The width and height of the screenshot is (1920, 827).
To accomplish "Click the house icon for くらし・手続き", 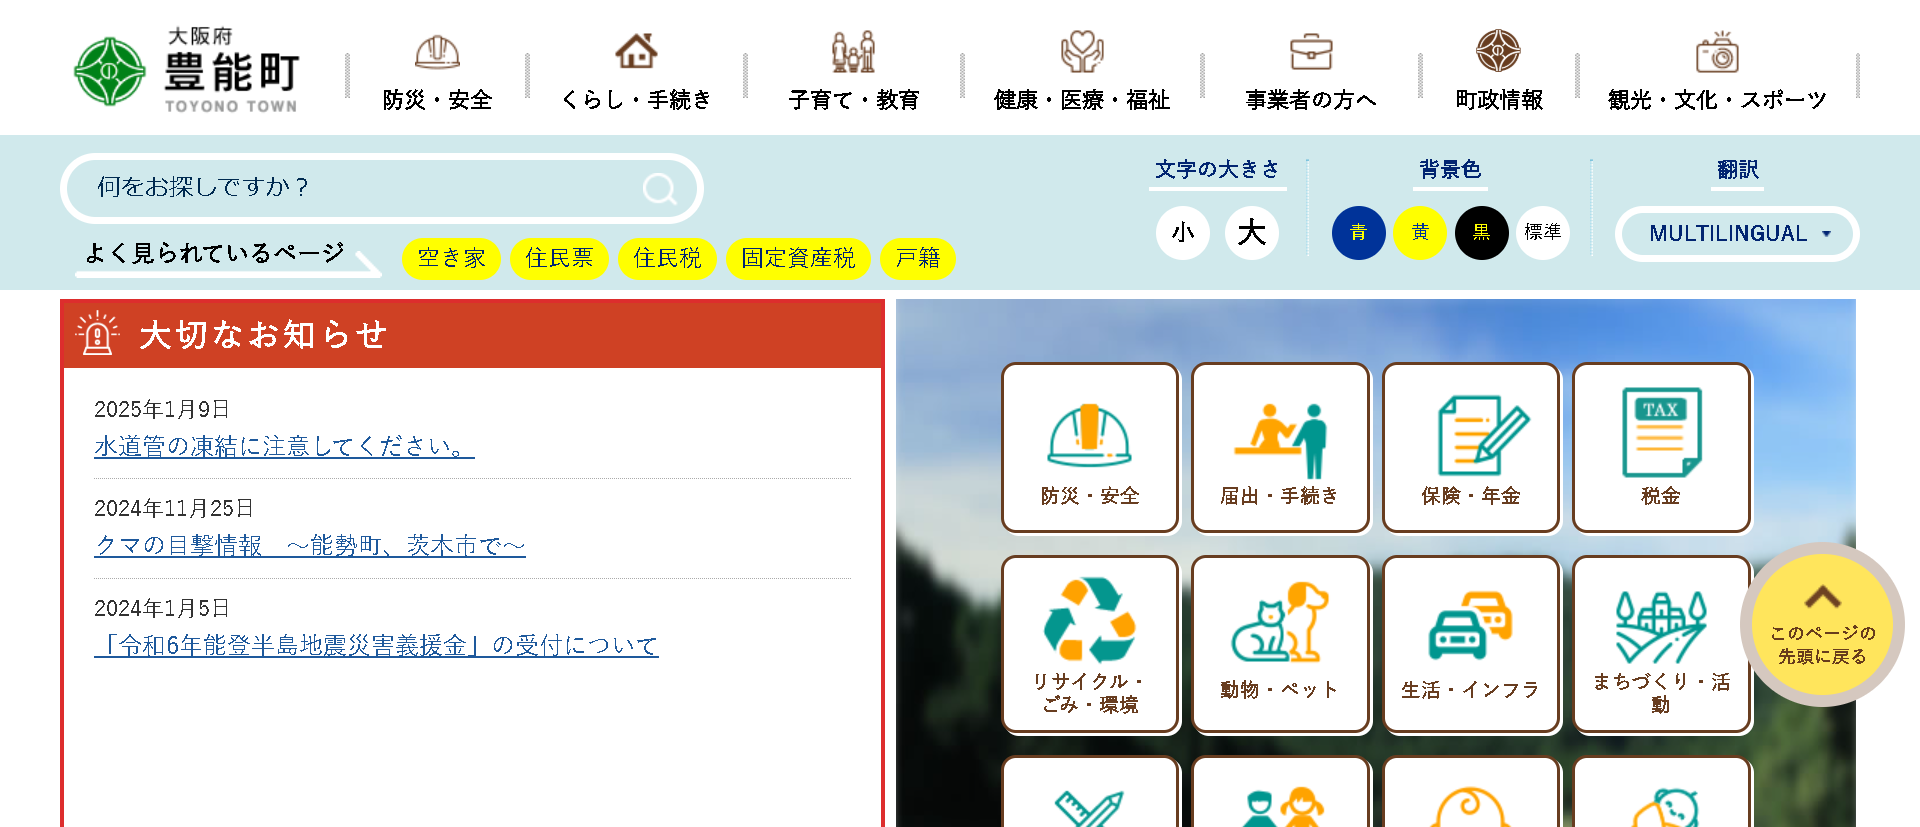I will point(636,50).
